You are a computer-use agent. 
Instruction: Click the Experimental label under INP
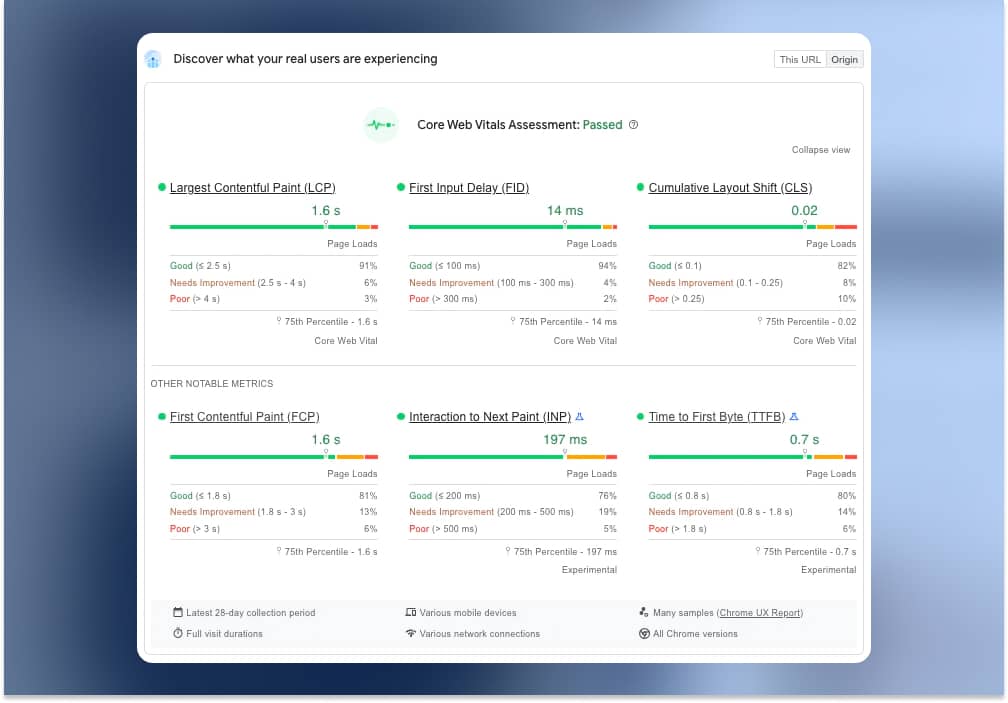(x=589, y=570)
